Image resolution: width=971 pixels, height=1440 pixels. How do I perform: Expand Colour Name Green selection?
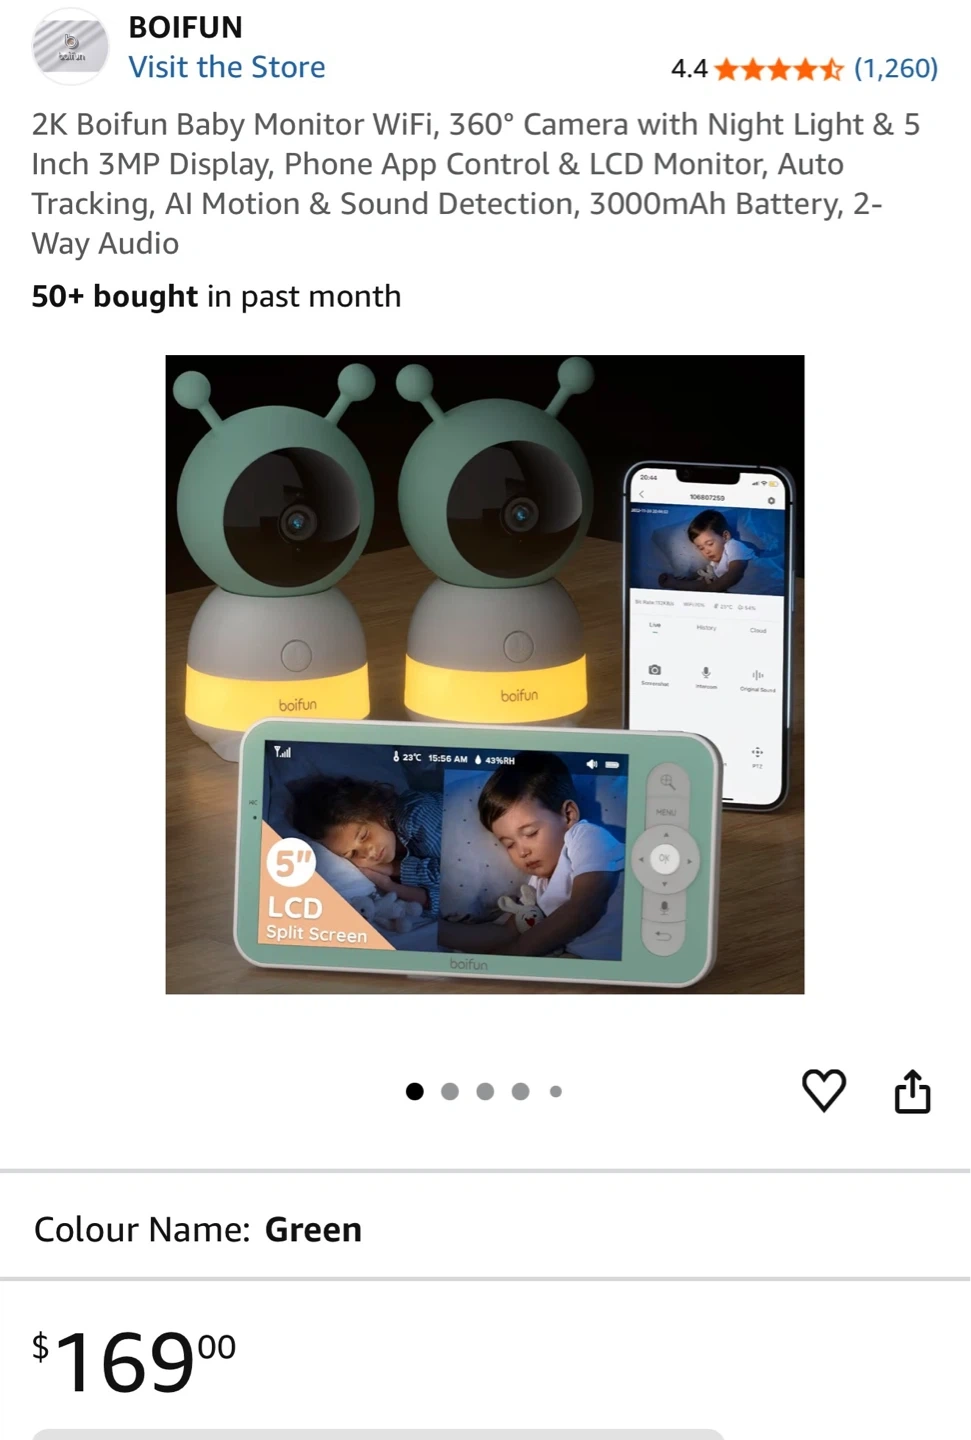click(485, 1229)
